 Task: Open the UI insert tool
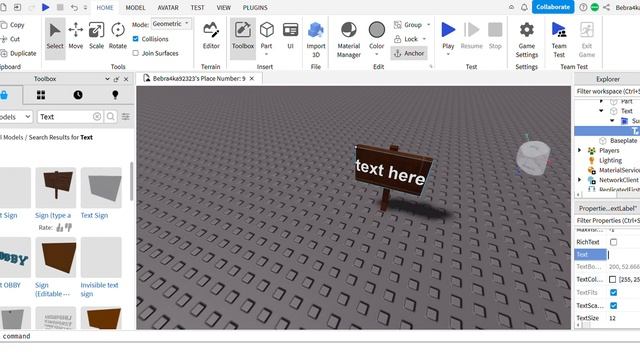click(290, 36)
